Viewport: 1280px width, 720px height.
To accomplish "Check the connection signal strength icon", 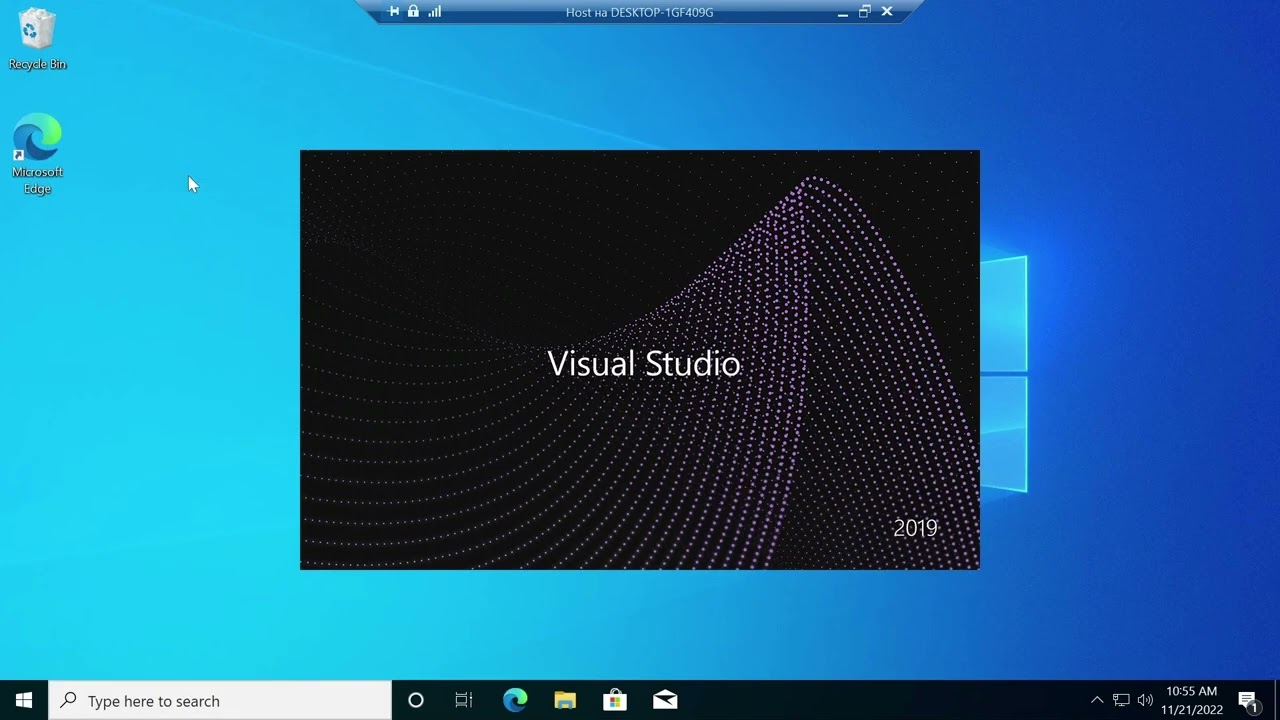I will pyautogui.click(x=434, y=12).
